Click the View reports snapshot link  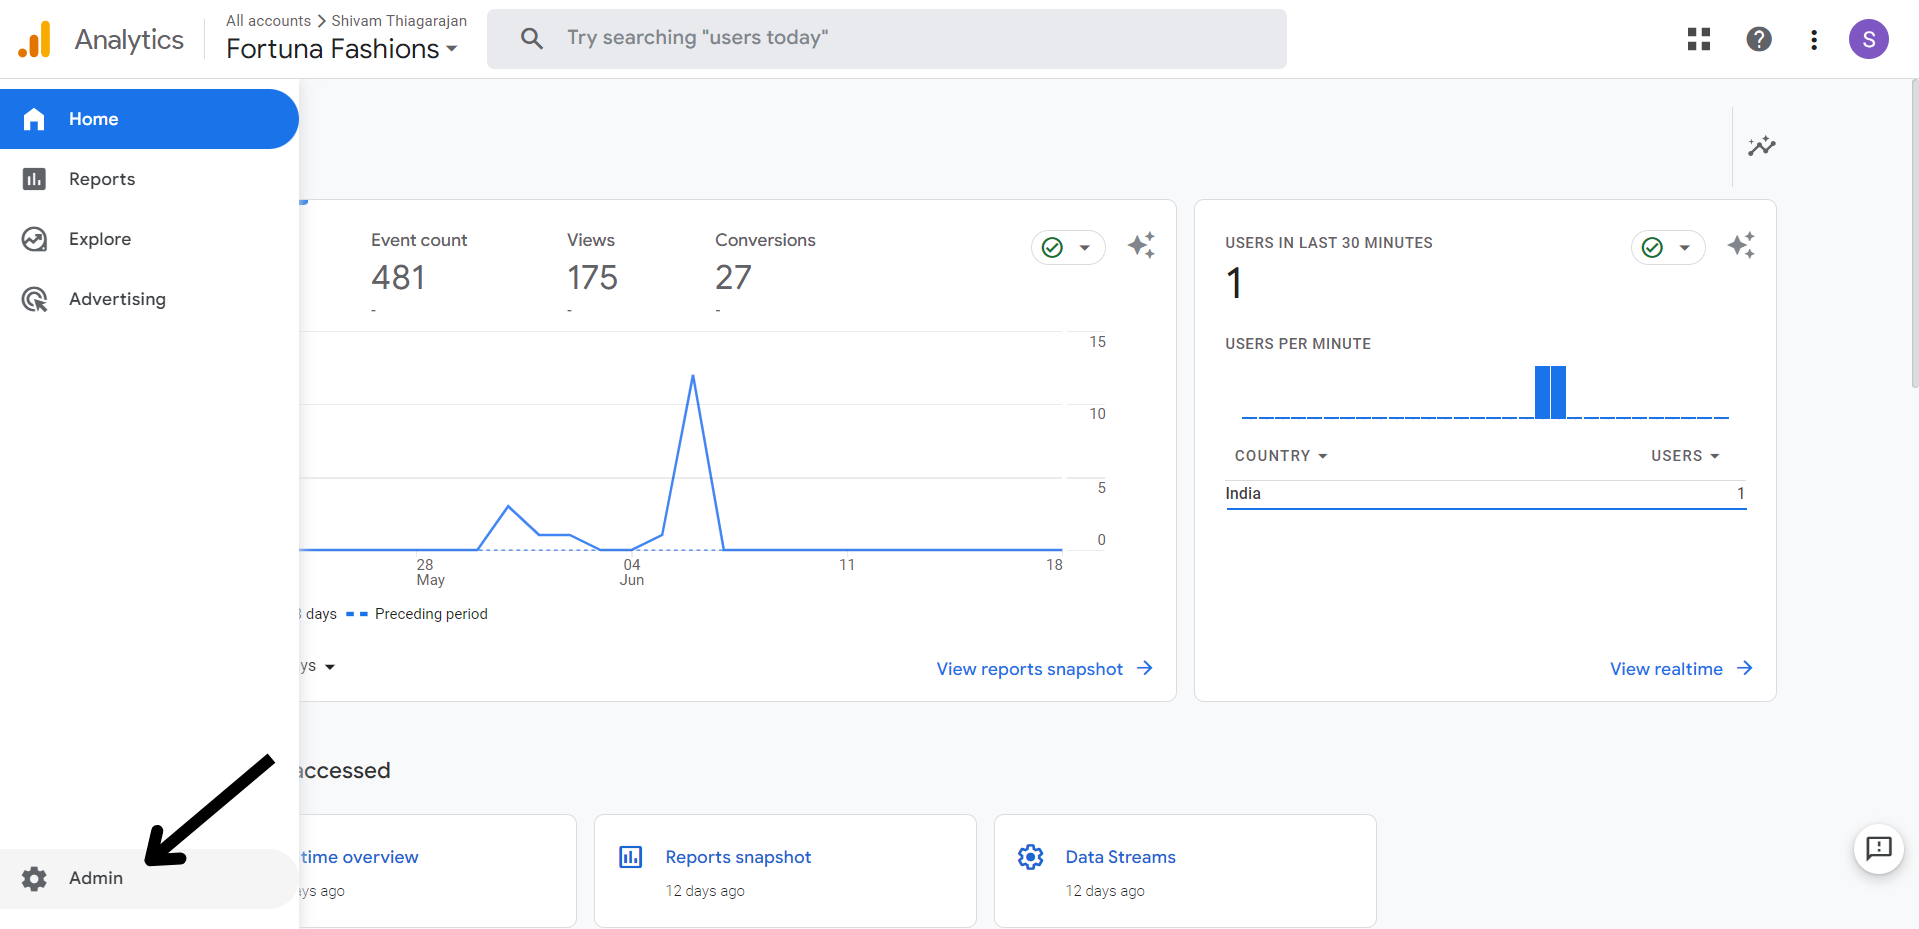[1043, 669]
